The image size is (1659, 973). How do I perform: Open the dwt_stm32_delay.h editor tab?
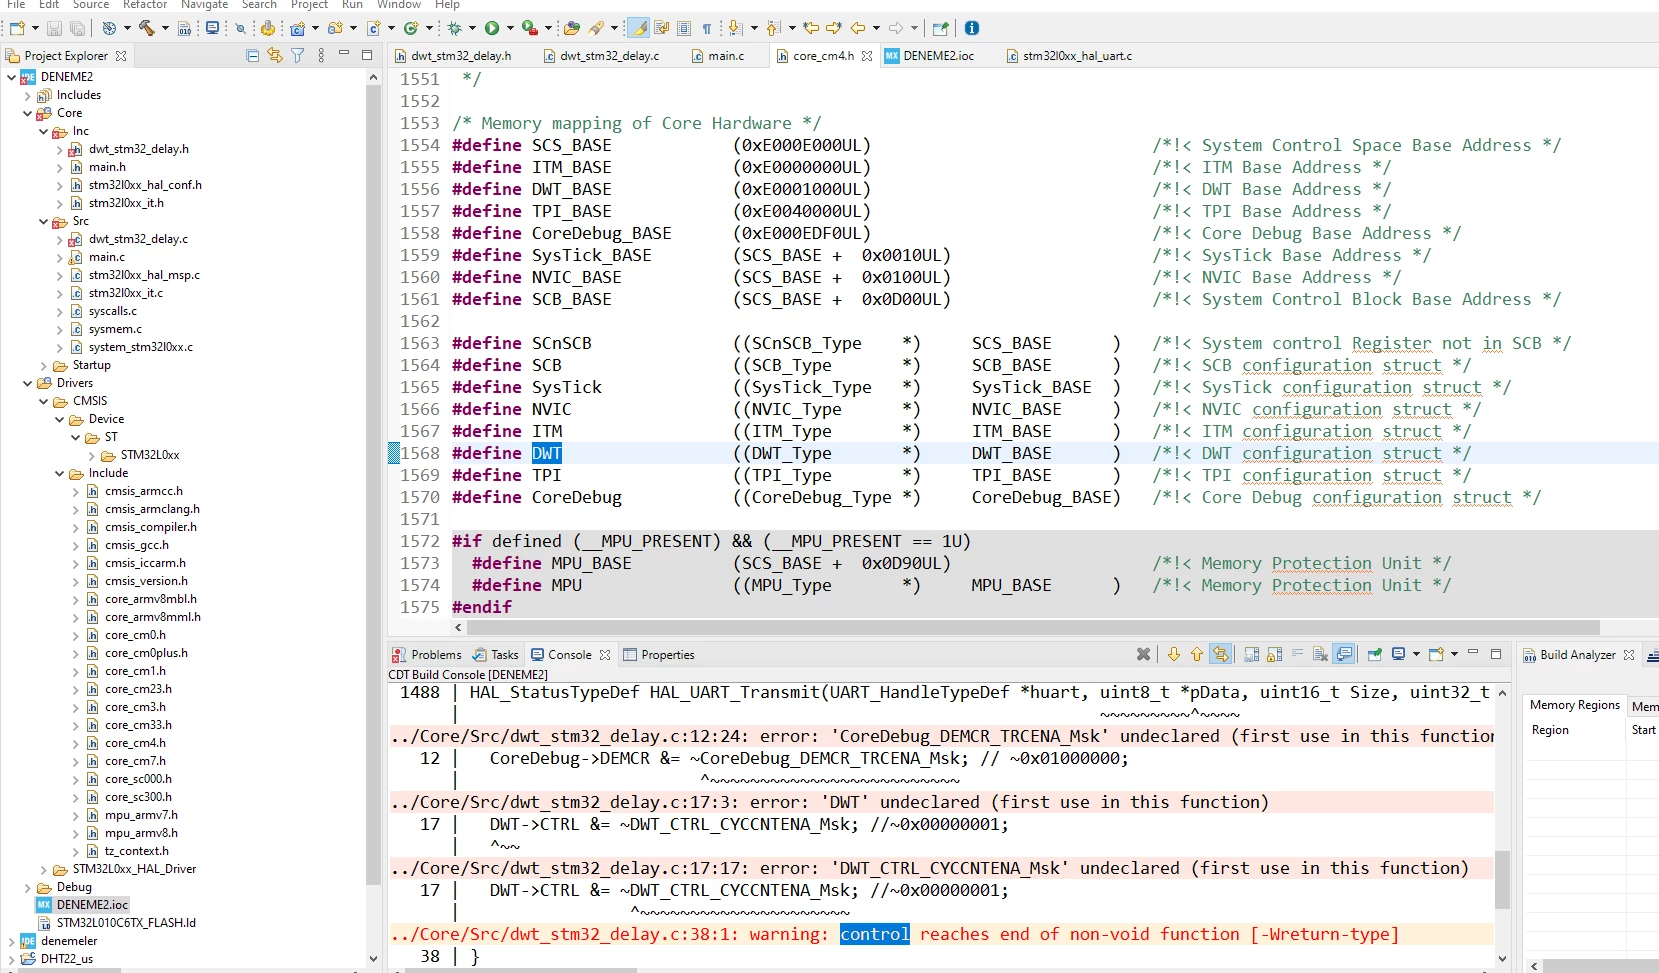453,56
